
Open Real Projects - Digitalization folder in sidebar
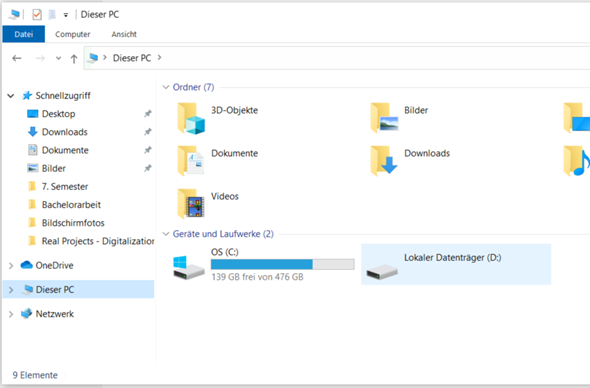coord(98,241)
